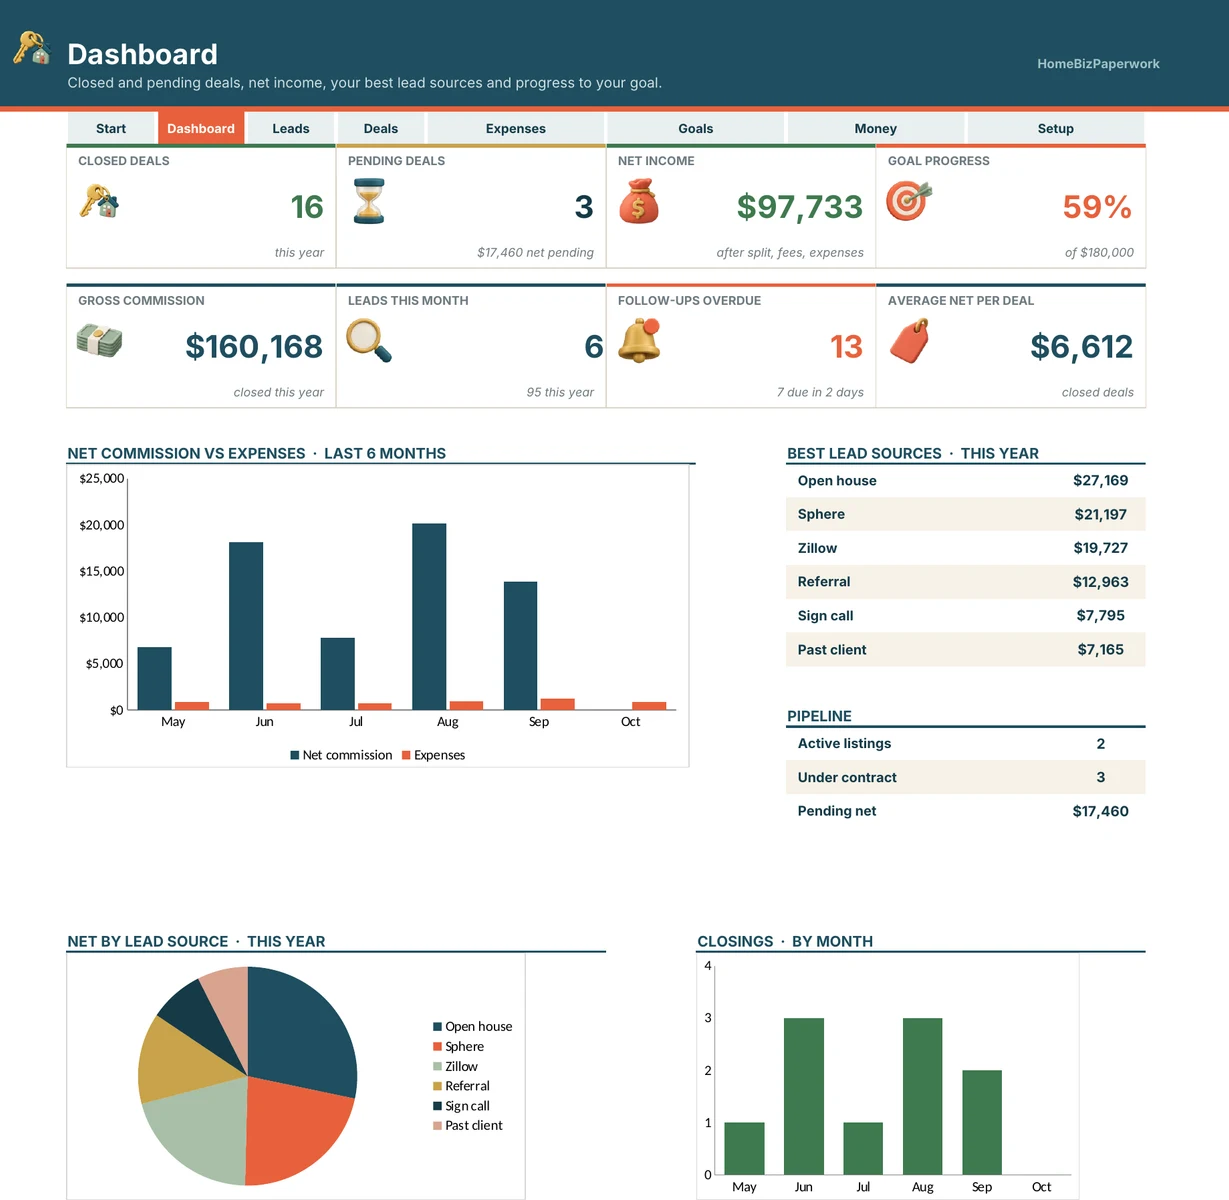
Task: Click the Zillow pie legend swatch
Action: (437, 1066)
